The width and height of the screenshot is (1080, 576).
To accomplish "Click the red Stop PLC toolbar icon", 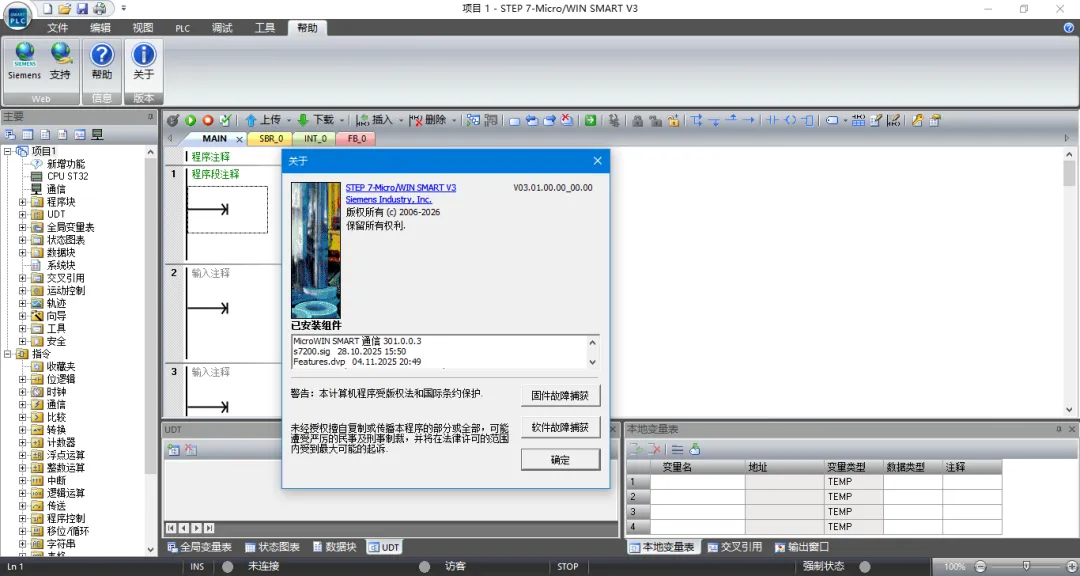I will coord(207,120).
